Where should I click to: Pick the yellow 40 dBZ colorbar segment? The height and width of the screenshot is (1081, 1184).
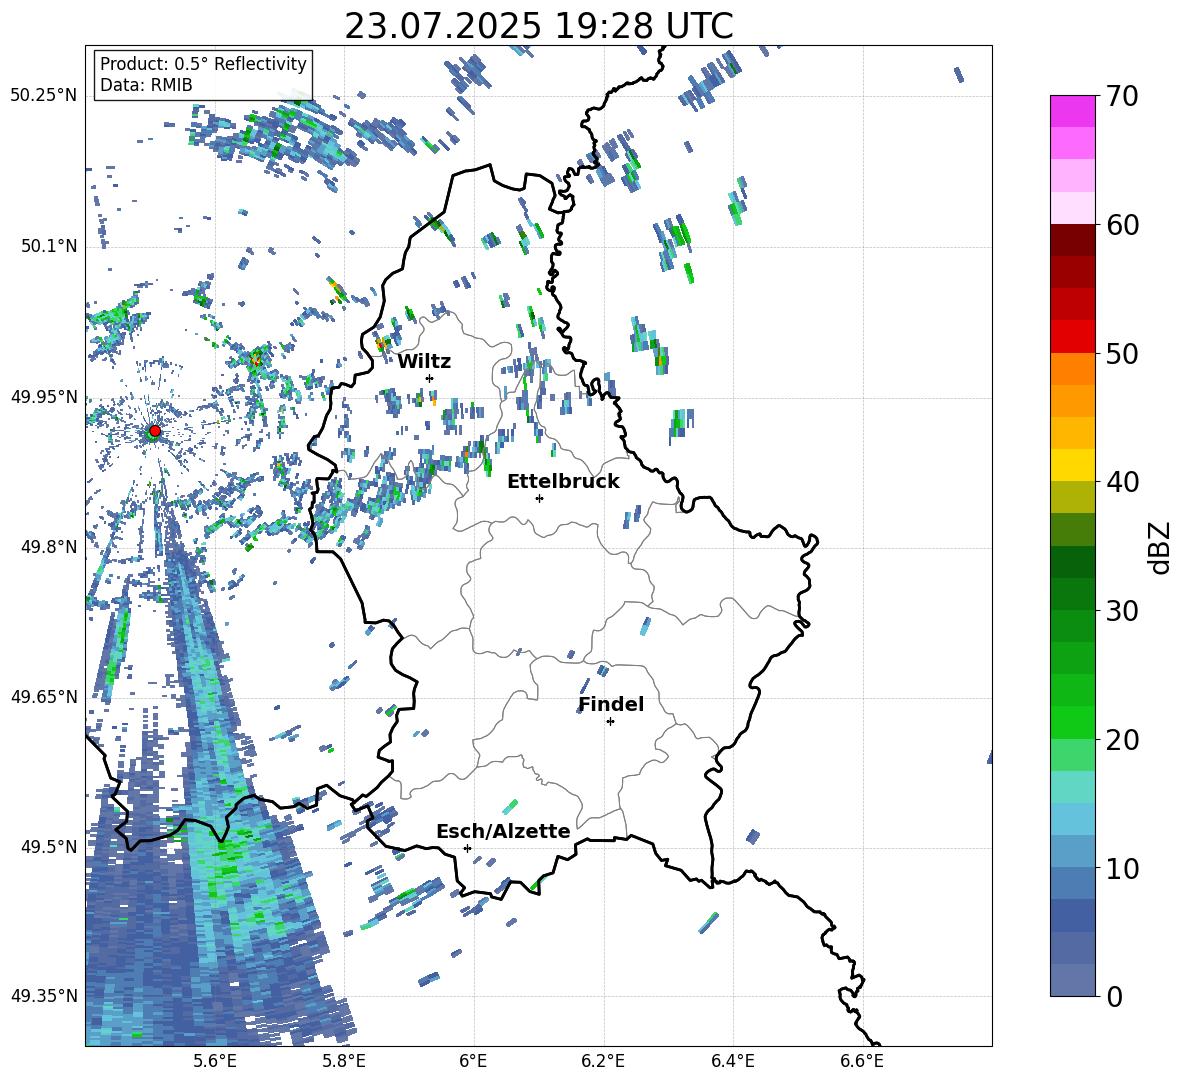click(x=1073, y=465)
